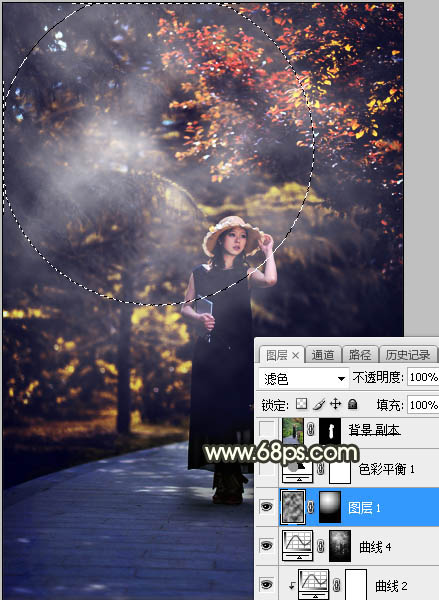The width and height of the screenshot is (439, 600).
Task: Hide the 曲线 4 layer eye
Action: click(267, 546)
